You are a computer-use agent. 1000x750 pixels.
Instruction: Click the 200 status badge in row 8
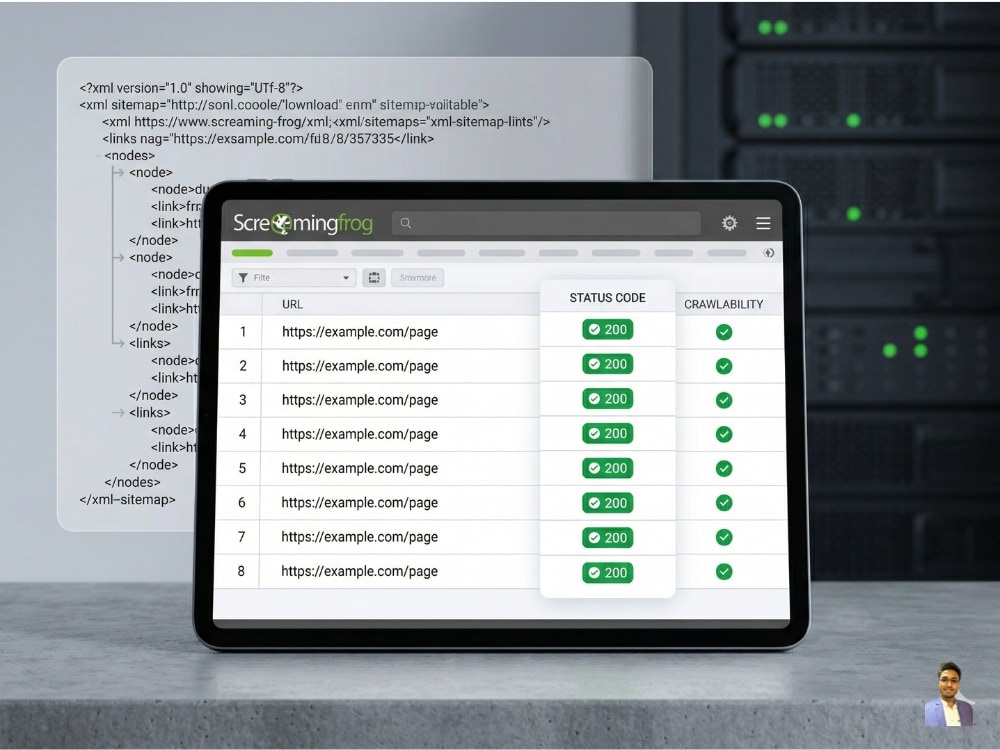click(607, 573)
